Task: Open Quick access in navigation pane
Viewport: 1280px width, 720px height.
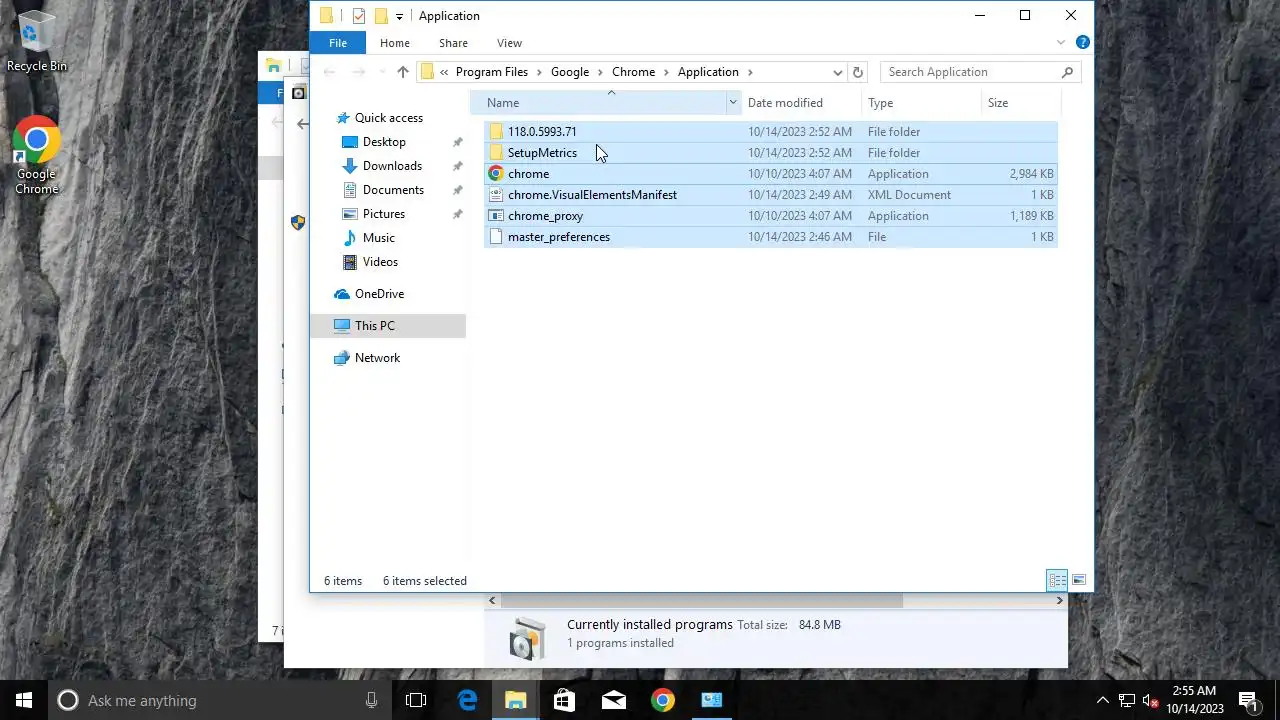Action: (x=388, y=118)
